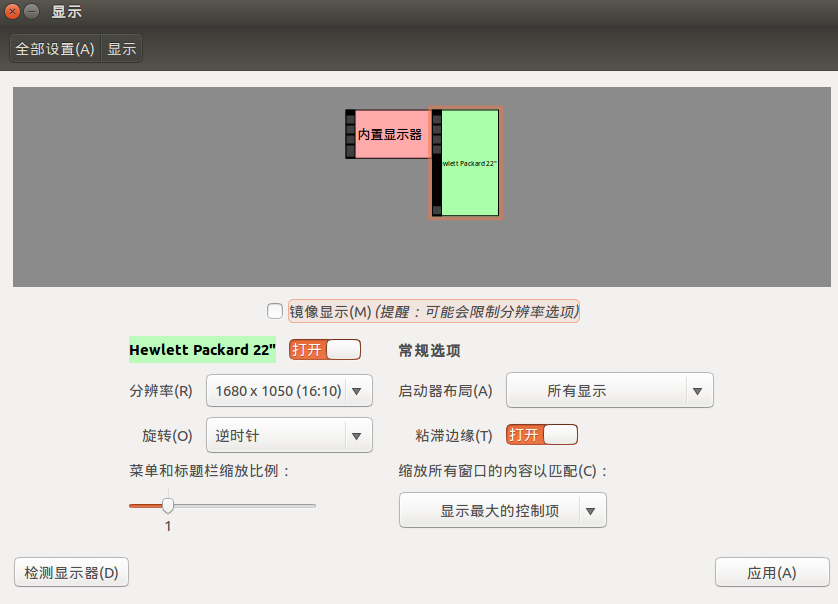The height and width of the screenshot is (604, 838).
Task: Click the resolution dropdown arrow
Action: pos(357,391)
